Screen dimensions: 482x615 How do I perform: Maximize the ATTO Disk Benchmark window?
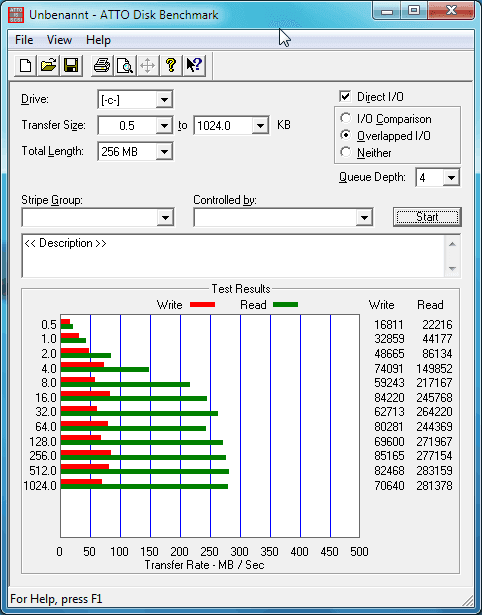[414, 11]
